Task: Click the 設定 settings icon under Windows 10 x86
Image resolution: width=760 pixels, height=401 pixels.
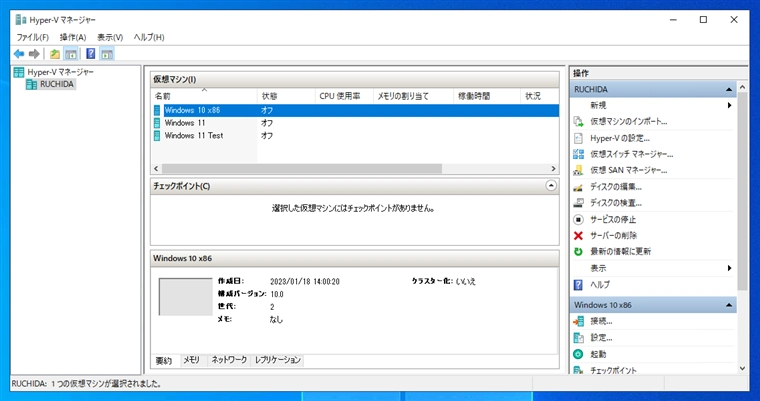Action: pos(578,338)
